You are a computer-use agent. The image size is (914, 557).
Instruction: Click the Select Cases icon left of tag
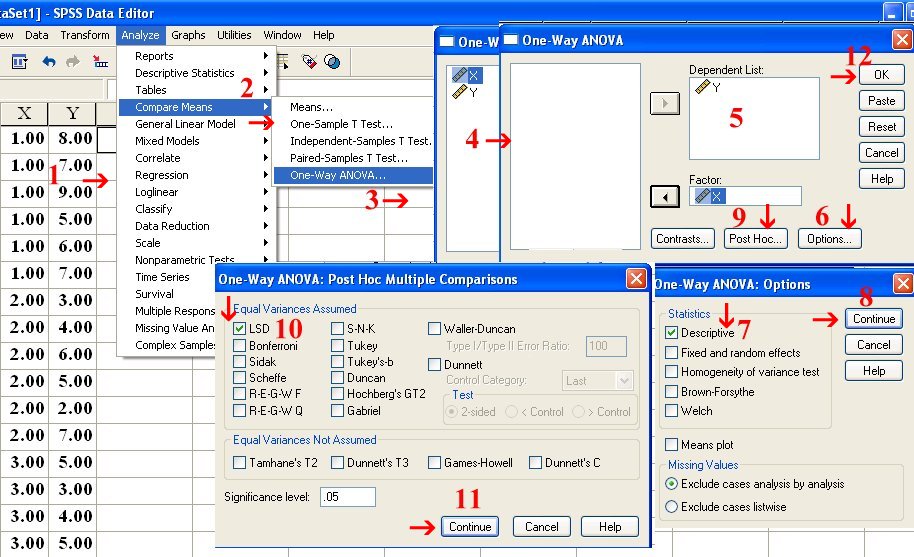click(x=283, y=61)
